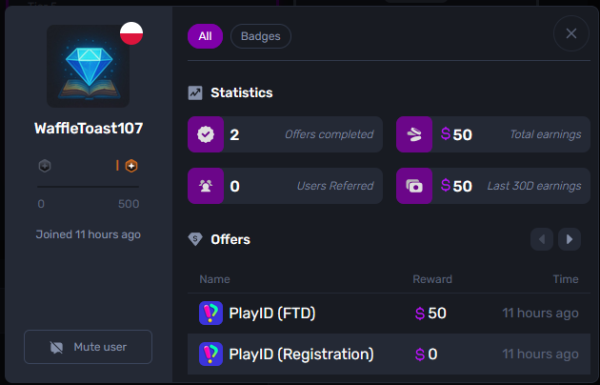
Task: Click the Statistics chart icon
Action: 195,93
